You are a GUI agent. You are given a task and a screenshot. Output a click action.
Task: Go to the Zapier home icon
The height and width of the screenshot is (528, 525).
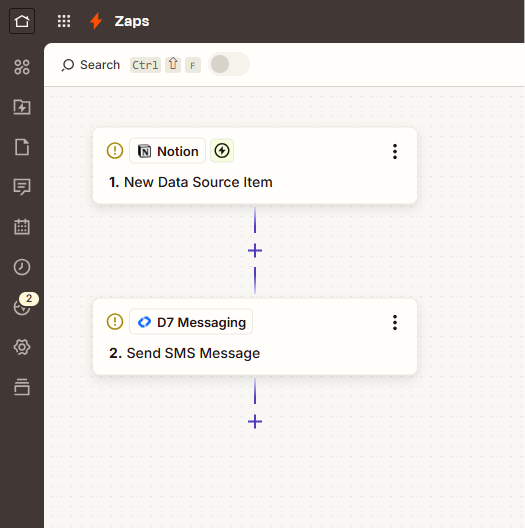click(x=22, y=21)
